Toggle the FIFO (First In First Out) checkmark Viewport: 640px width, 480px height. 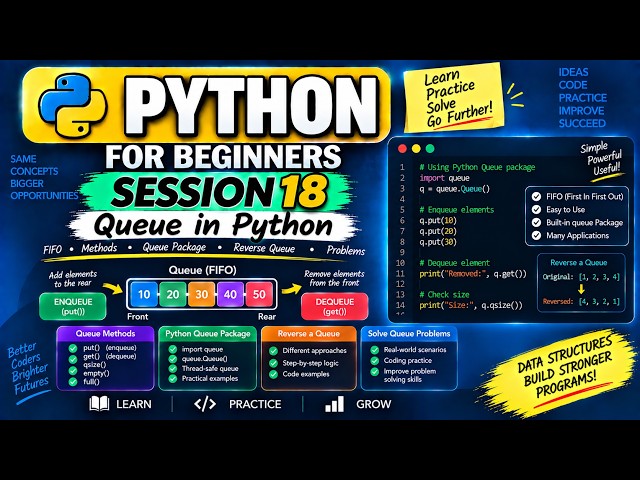coord(536,197)
